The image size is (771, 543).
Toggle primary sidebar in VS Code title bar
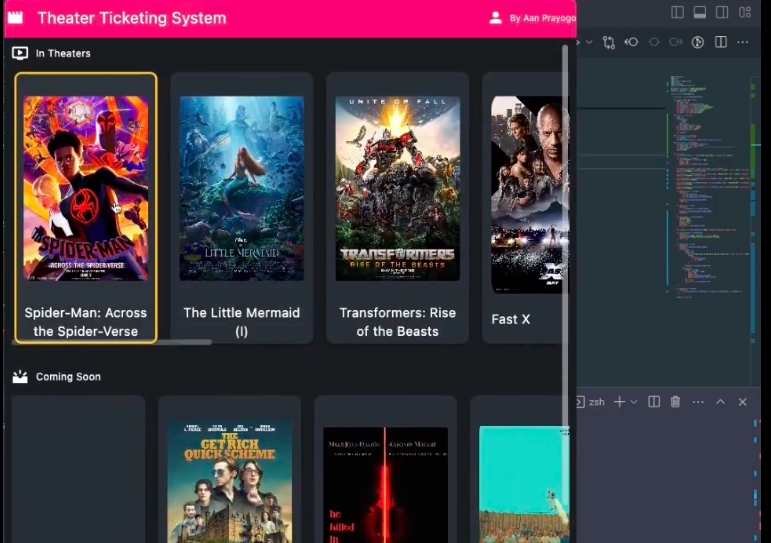677,12
